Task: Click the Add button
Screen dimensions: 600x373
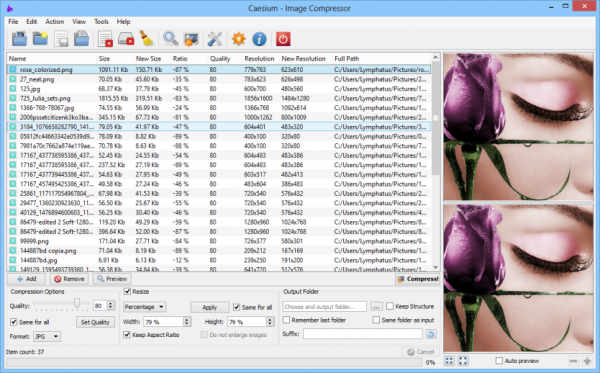Action: click(26, 279)
